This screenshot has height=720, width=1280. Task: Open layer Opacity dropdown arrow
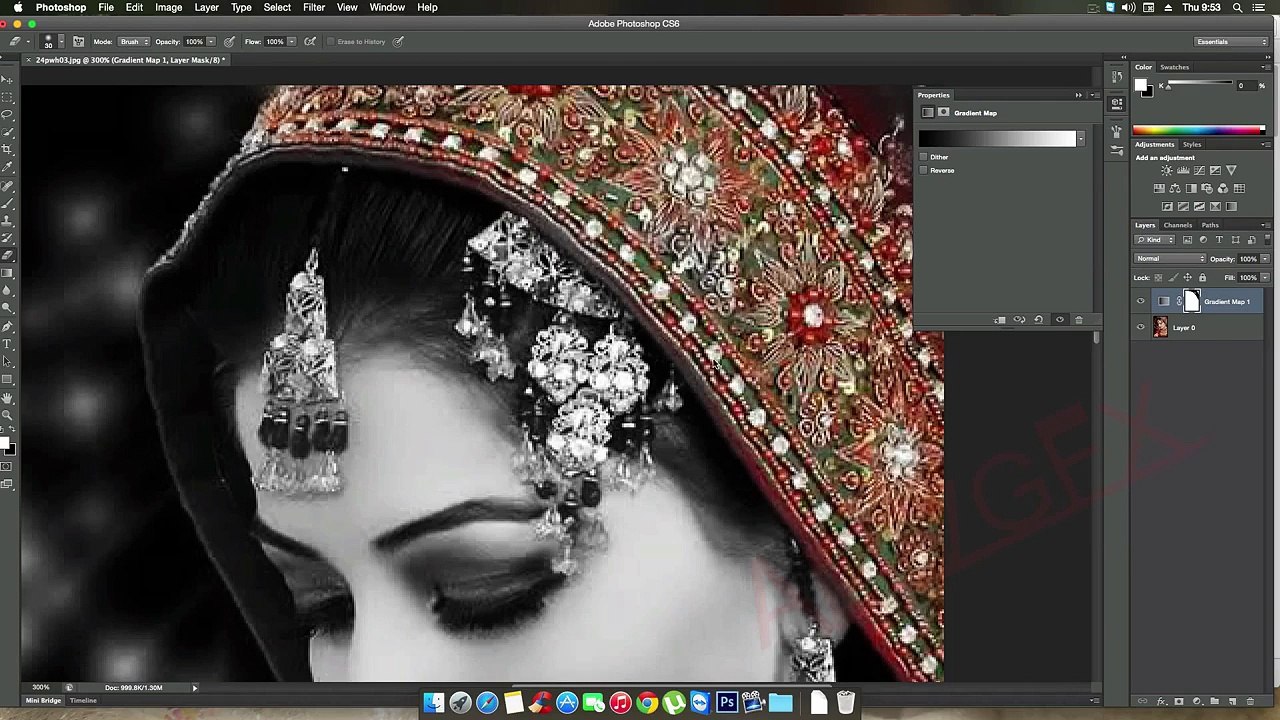[1265, 259]
